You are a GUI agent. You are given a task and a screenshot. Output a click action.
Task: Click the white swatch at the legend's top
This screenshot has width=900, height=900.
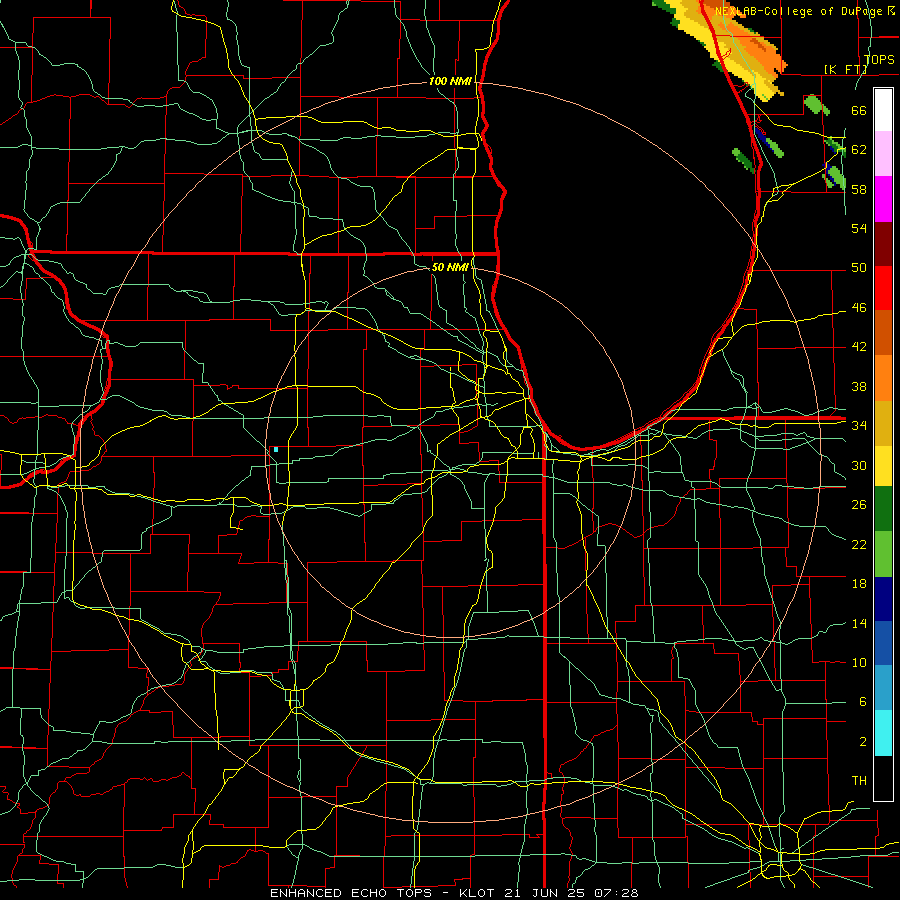click(883, 110)
